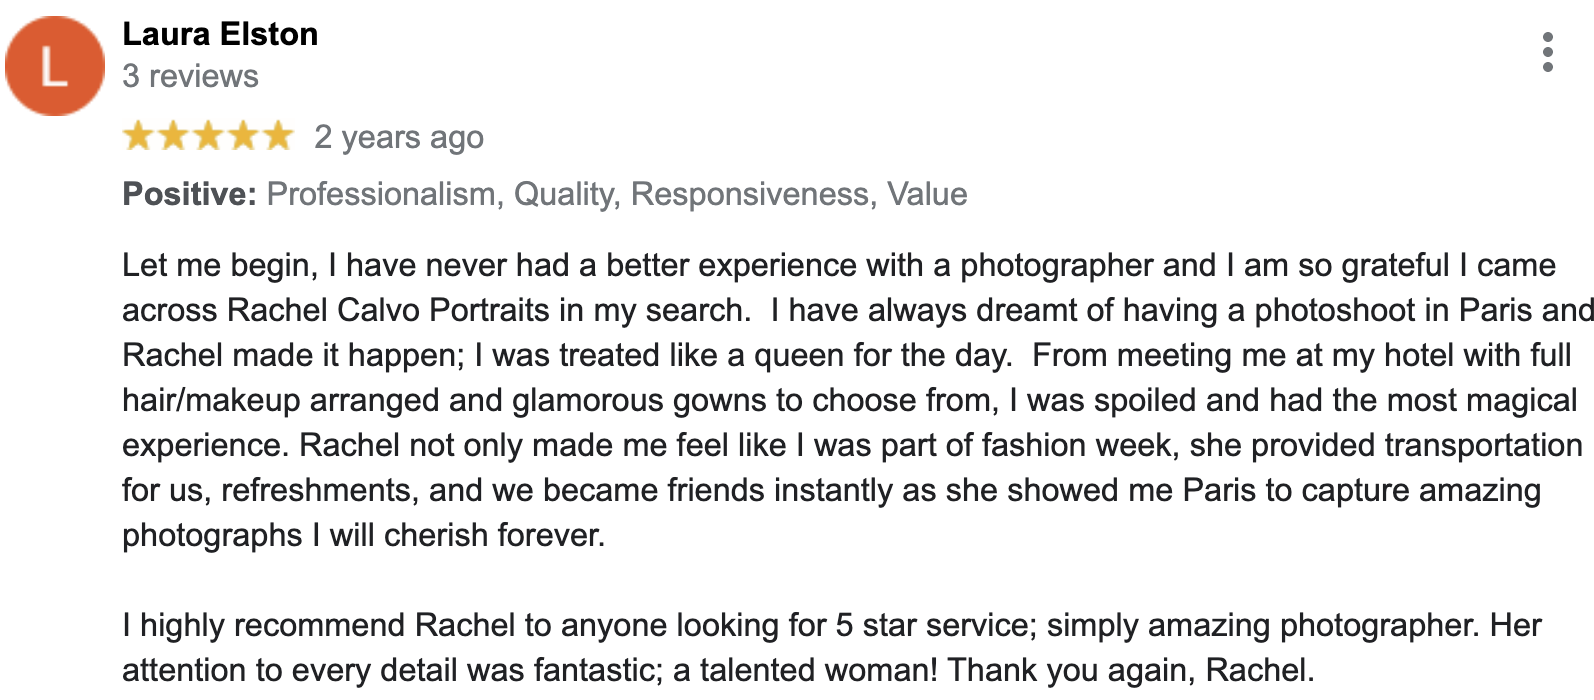
Task: Click the bold "Positive:" label
Action: pos(190,194)
